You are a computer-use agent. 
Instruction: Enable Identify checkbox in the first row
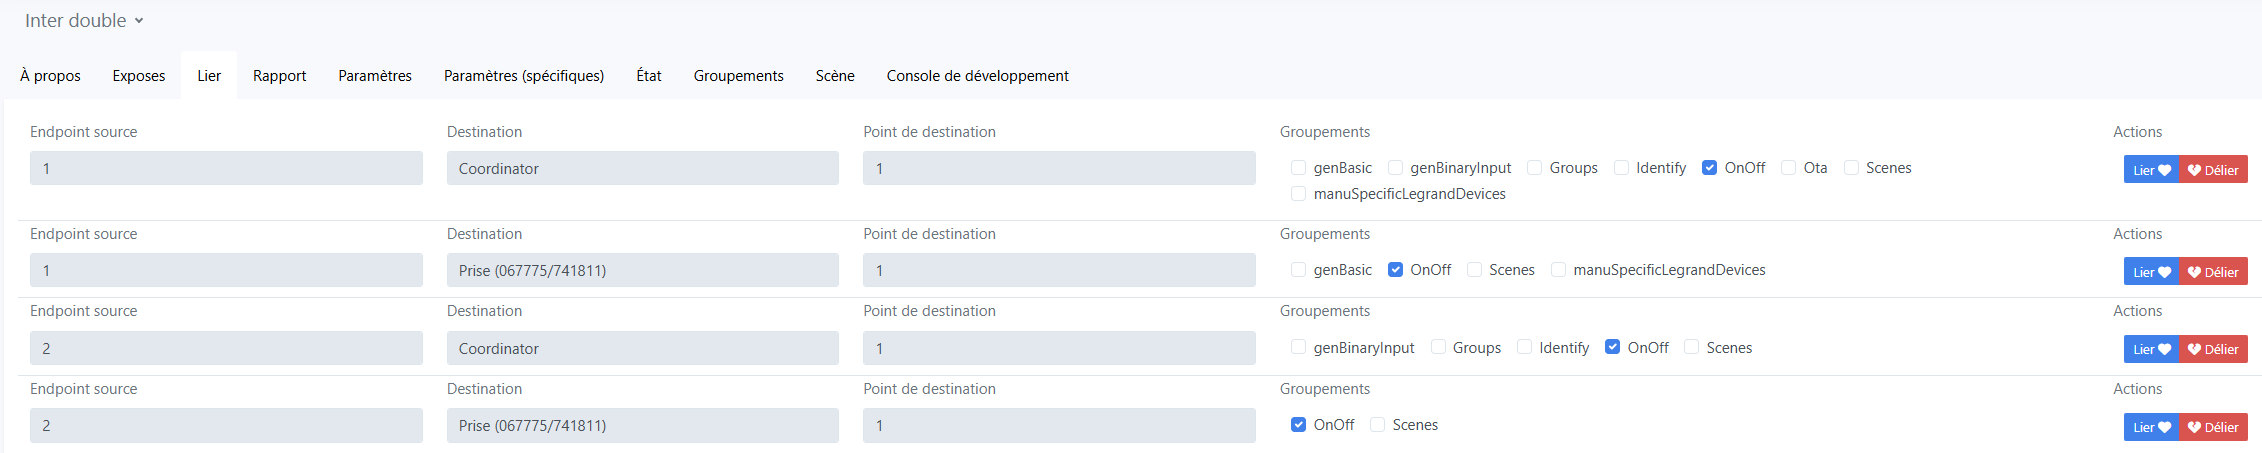[1622, 168]
